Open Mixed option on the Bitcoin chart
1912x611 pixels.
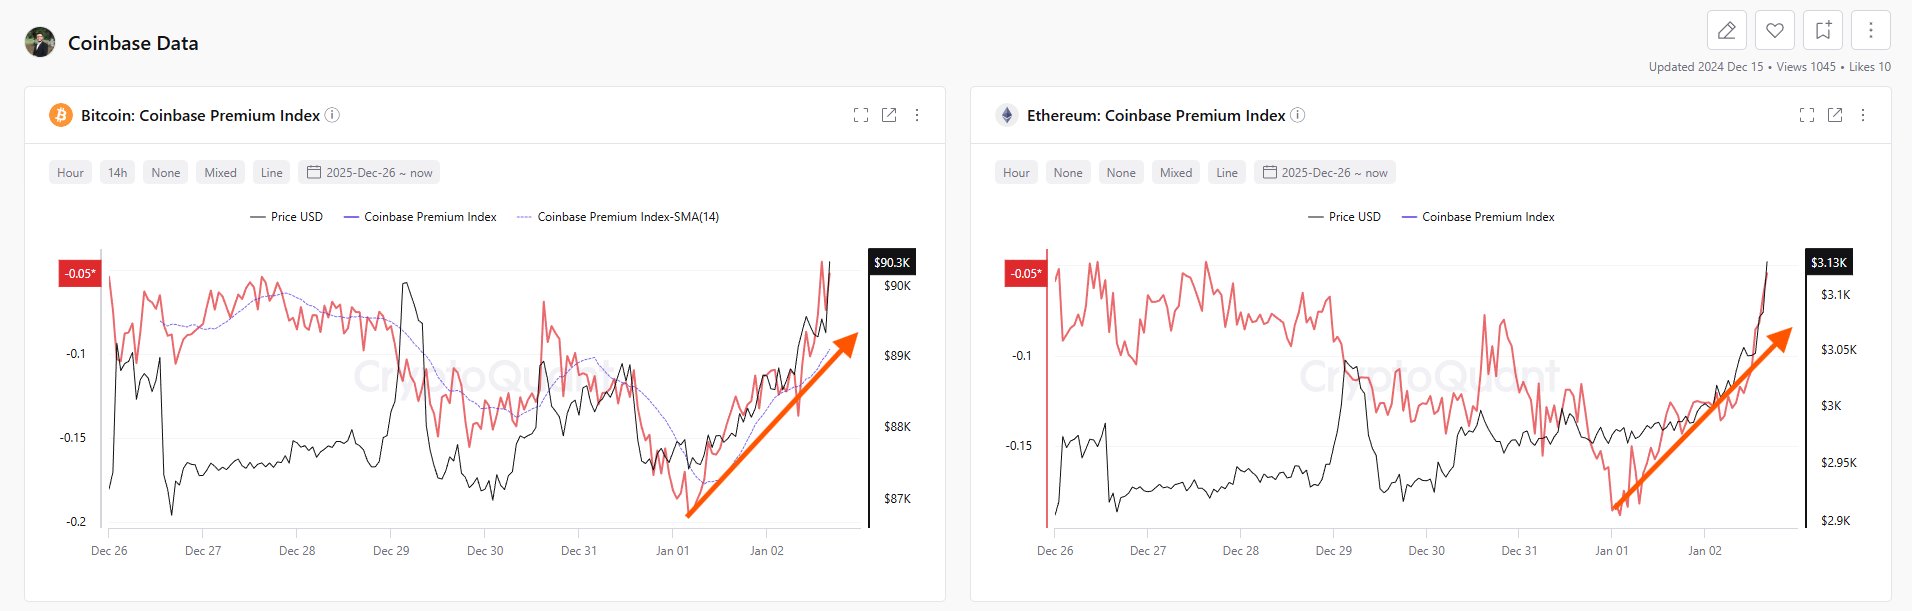[220, 173]
